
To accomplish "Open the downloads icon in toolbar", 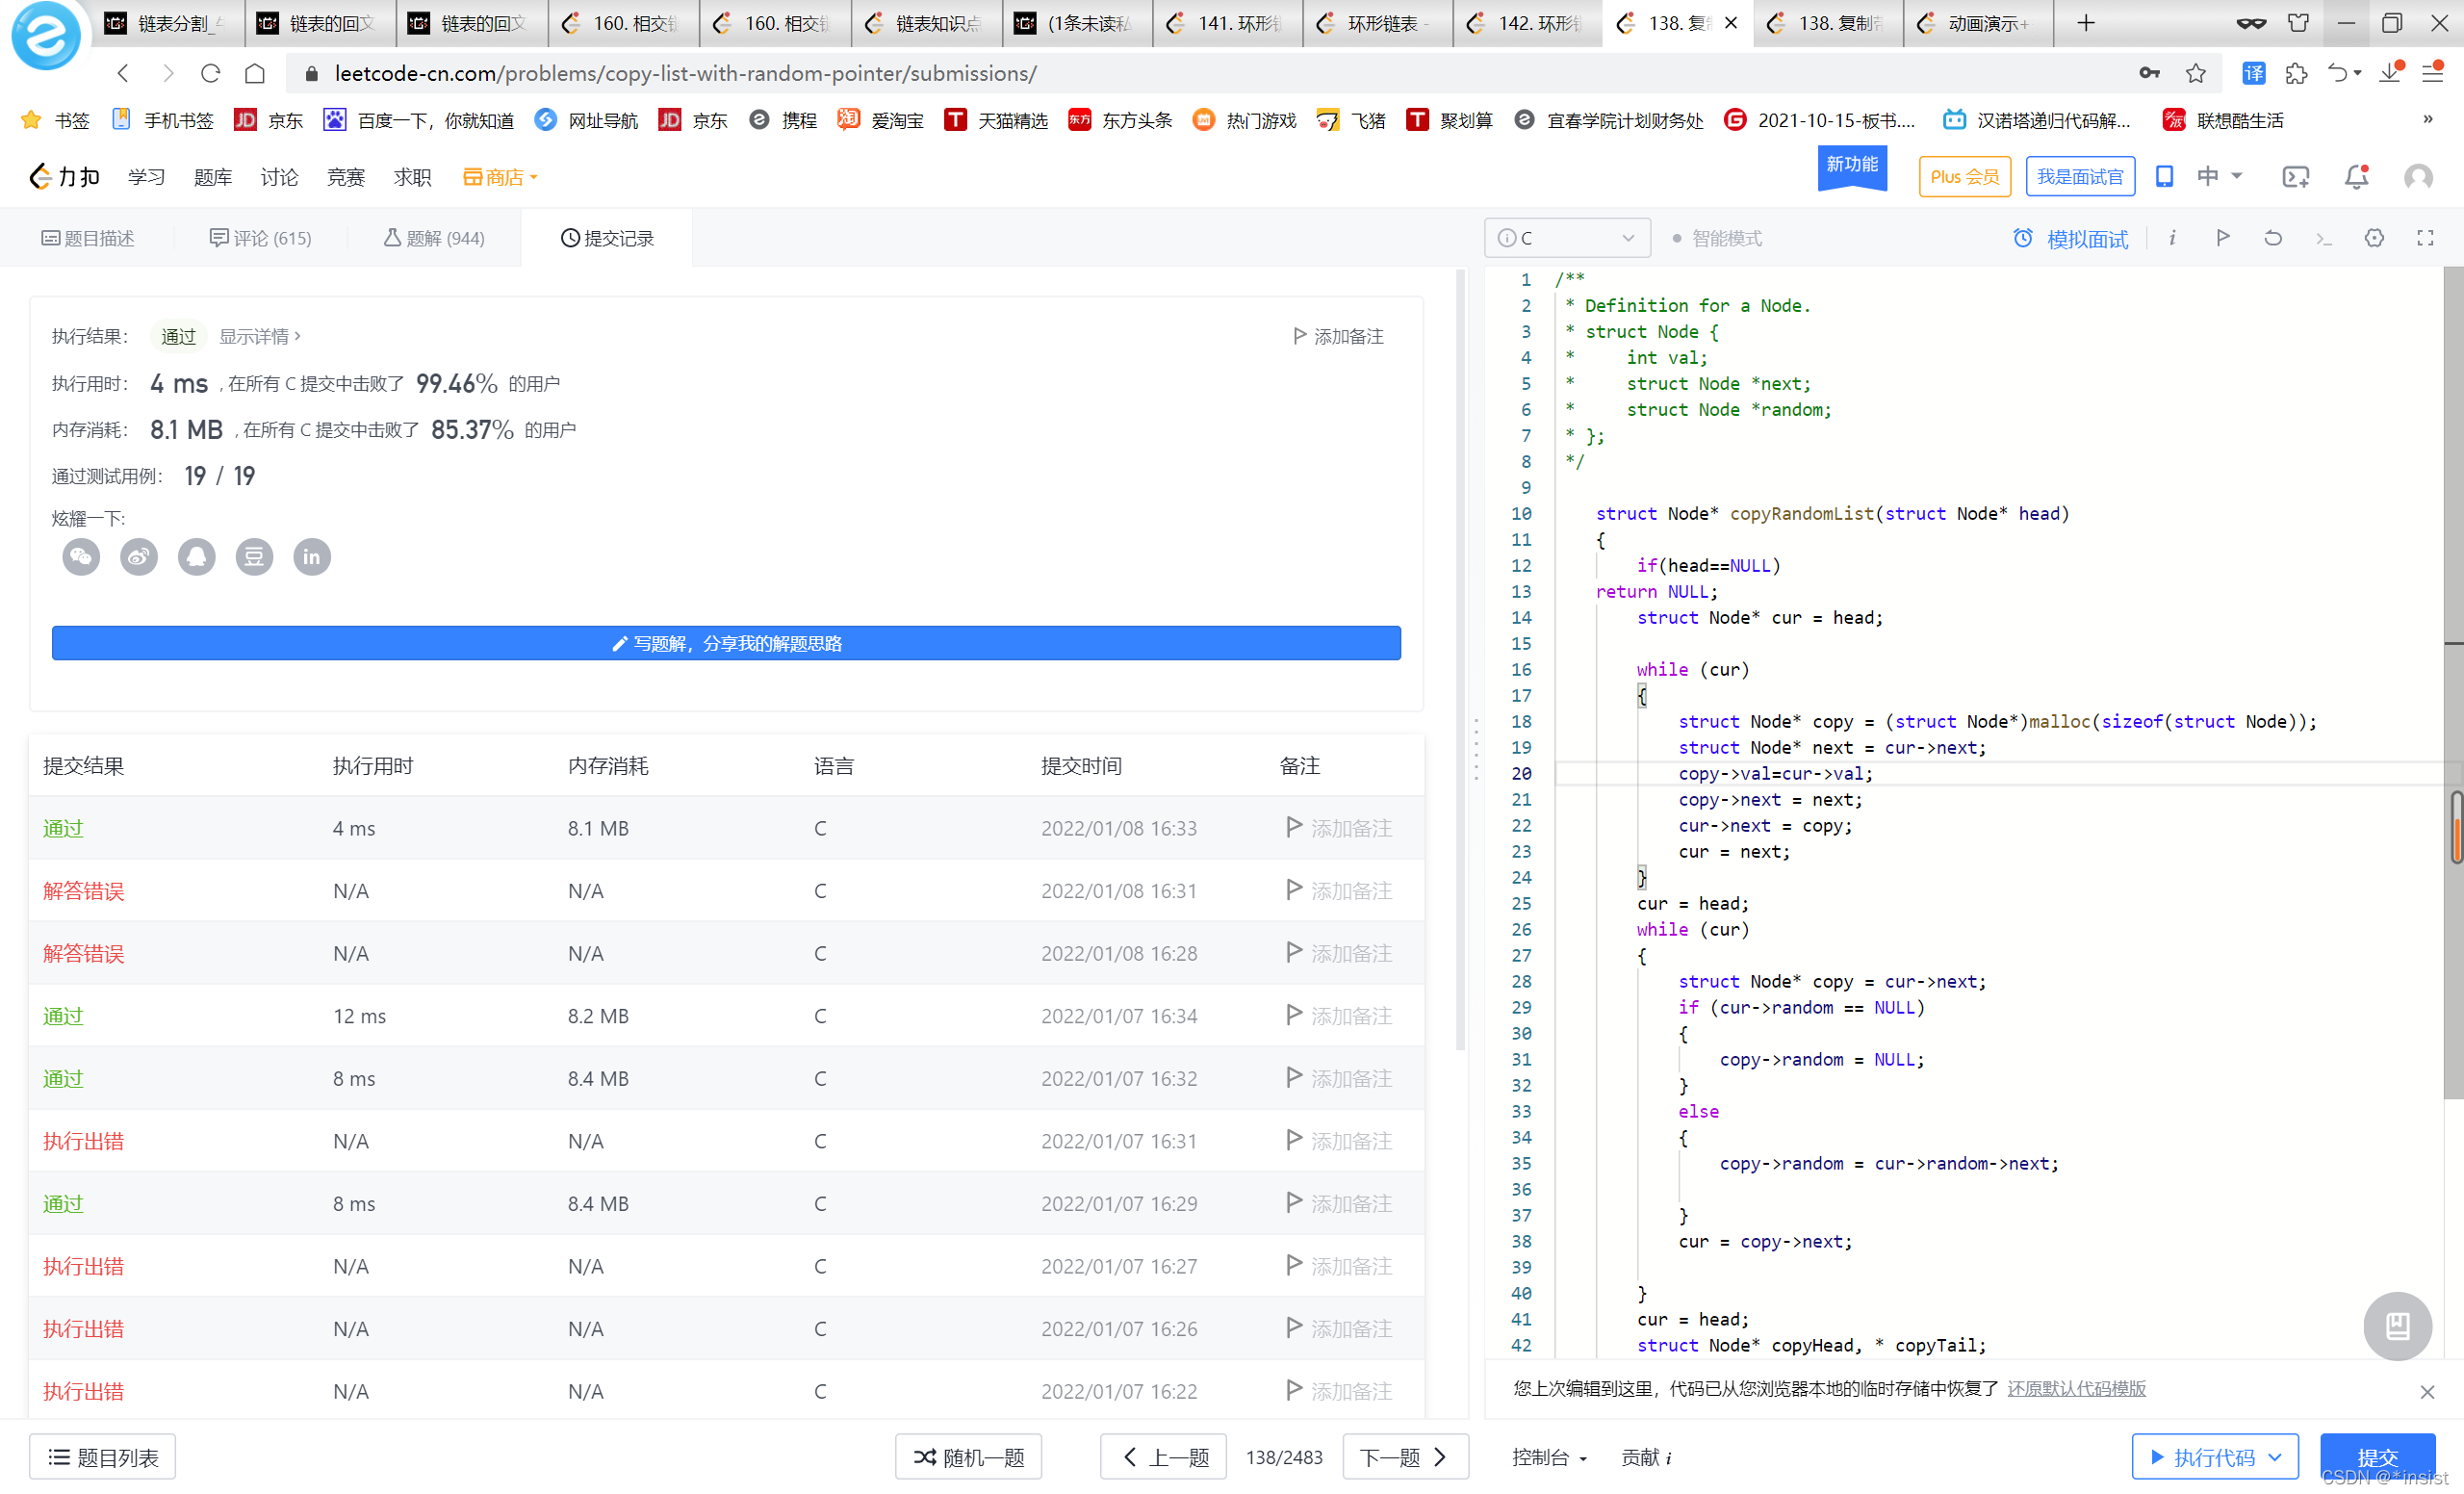I will point(2390,73).
